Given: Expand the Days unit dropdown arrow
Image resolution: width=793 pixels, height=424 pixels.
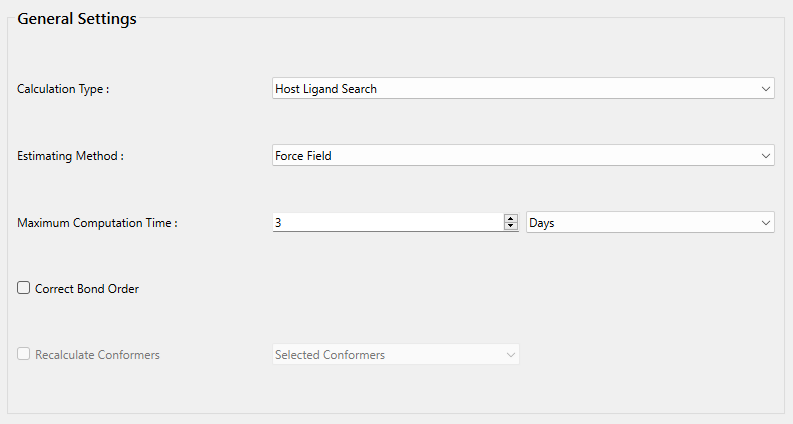Looking at the screenshot, I should click(x=765, y=223).
